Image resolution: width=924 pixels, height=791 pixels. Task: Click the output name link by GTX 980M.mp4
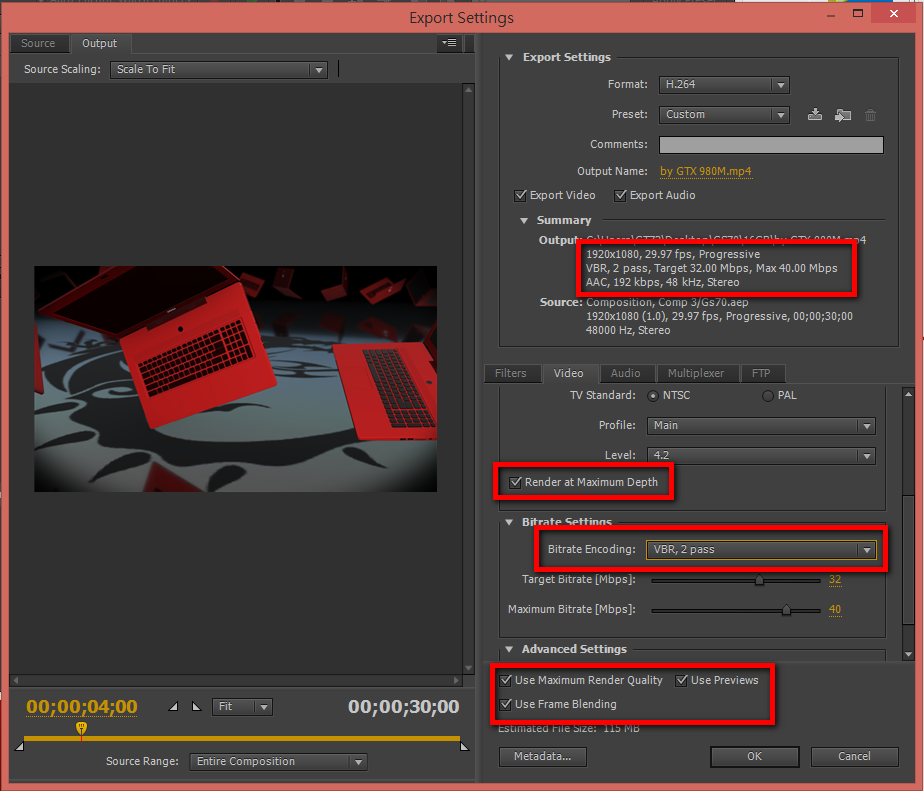click(x=705, y=172)
